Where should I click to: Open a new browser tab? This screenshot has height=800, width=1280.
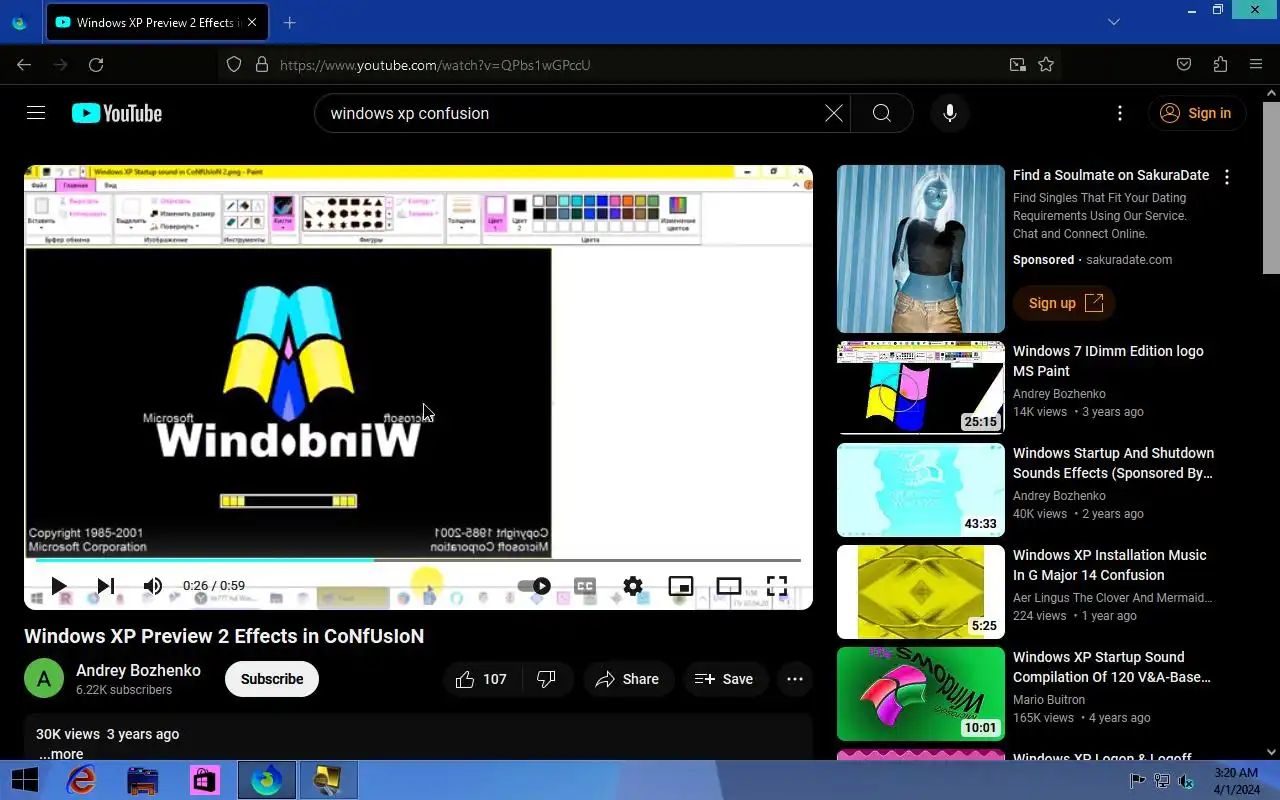tap(290, 22)
